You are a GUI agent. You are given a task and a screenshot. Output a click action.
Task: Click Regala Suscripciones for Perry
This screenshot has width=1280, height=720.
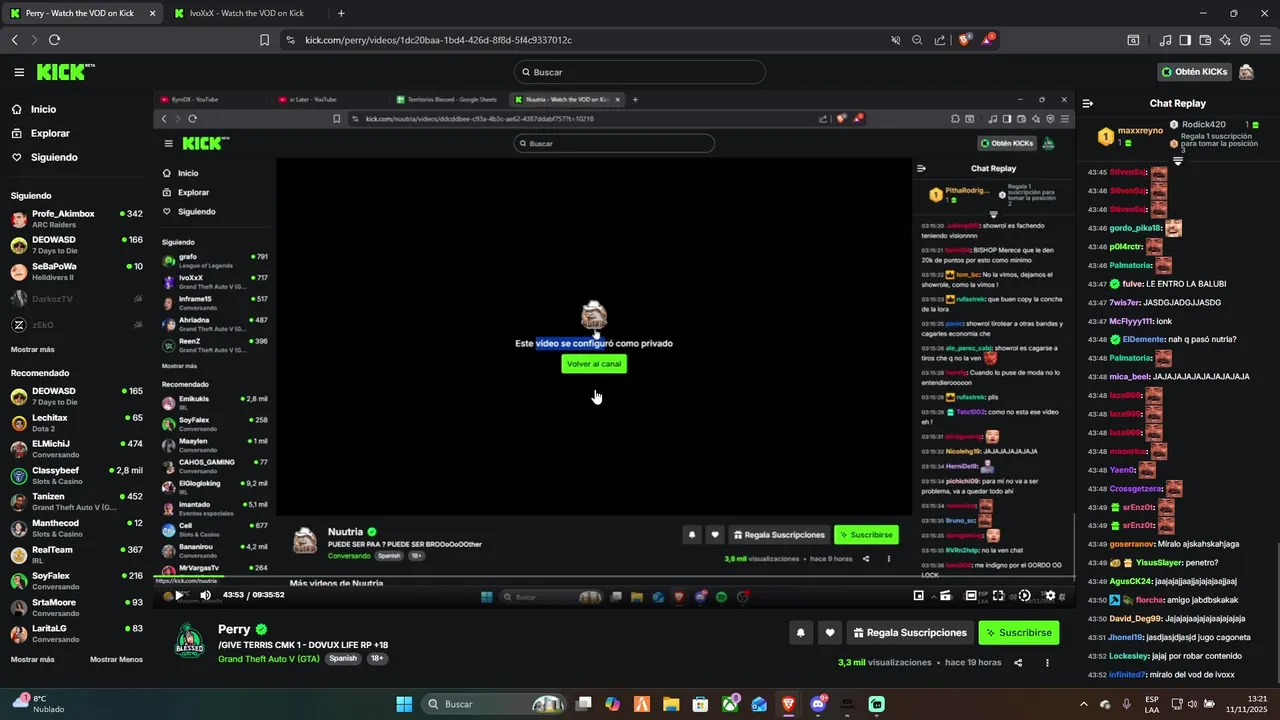(910, 633)
